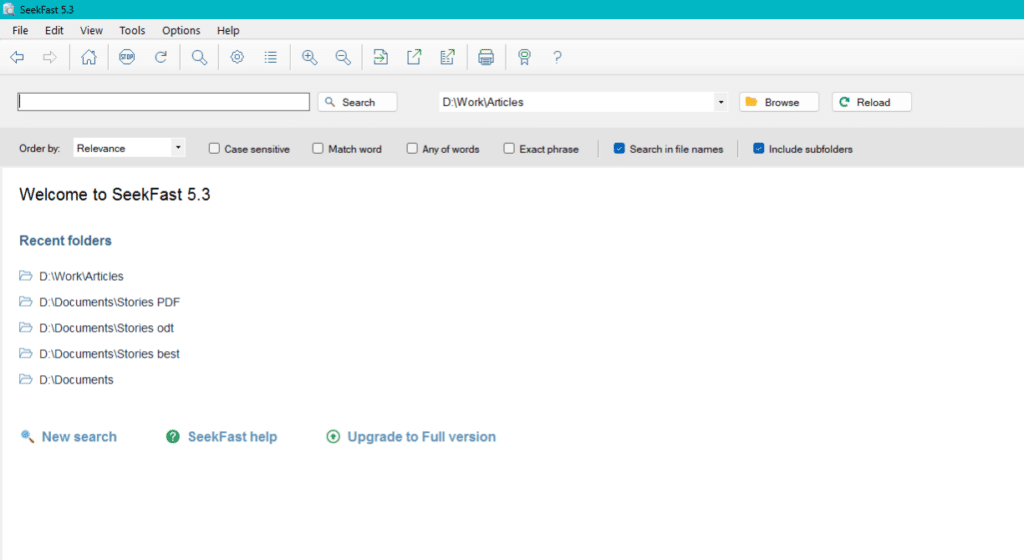Open the View menu
This screenshot has height=560, width=1024.
91,30
